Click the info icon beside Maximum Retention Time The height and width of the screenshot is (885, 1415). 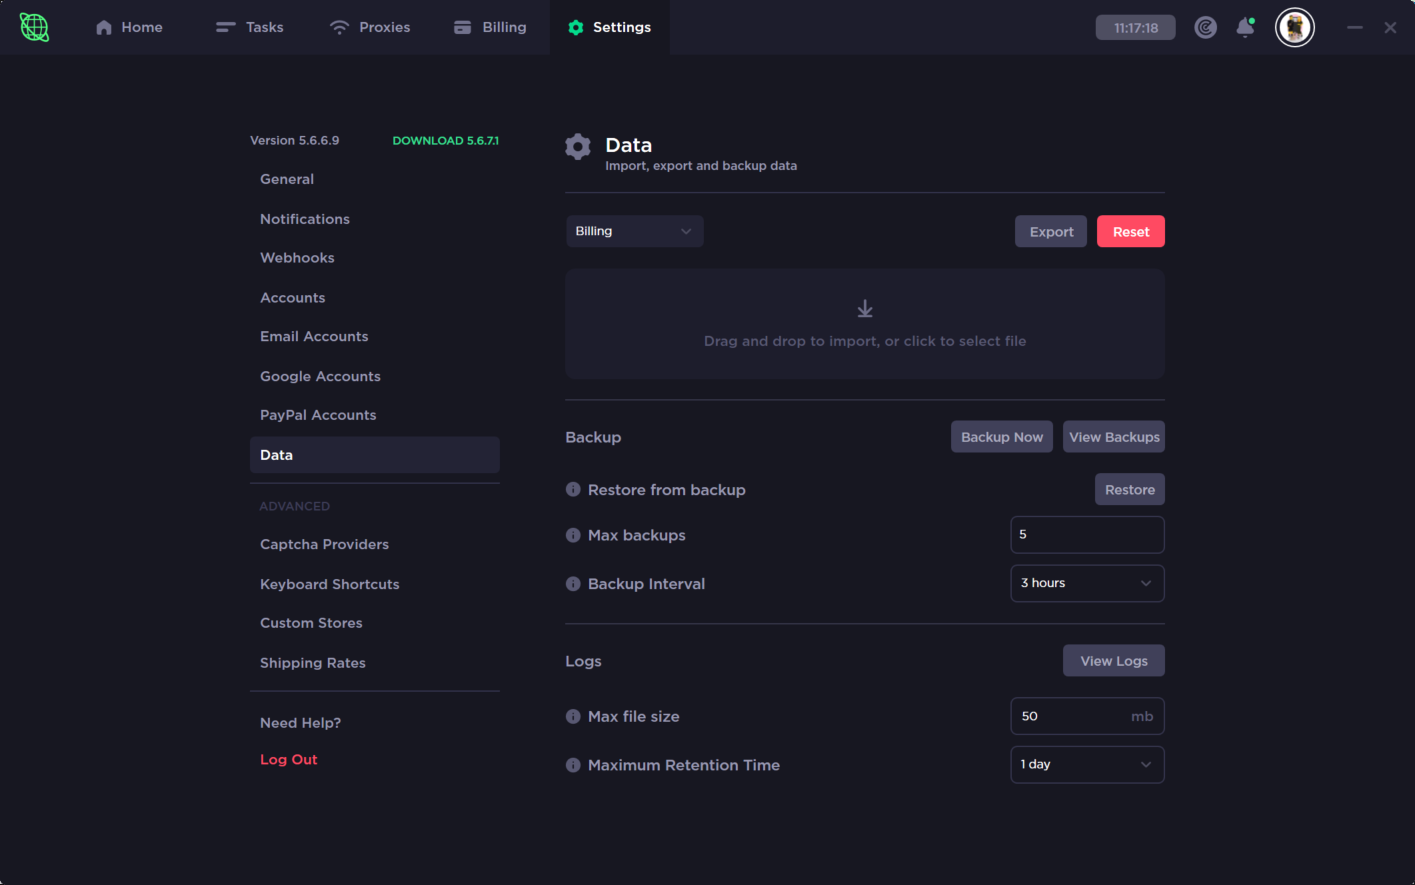click(x=573, y=765)
